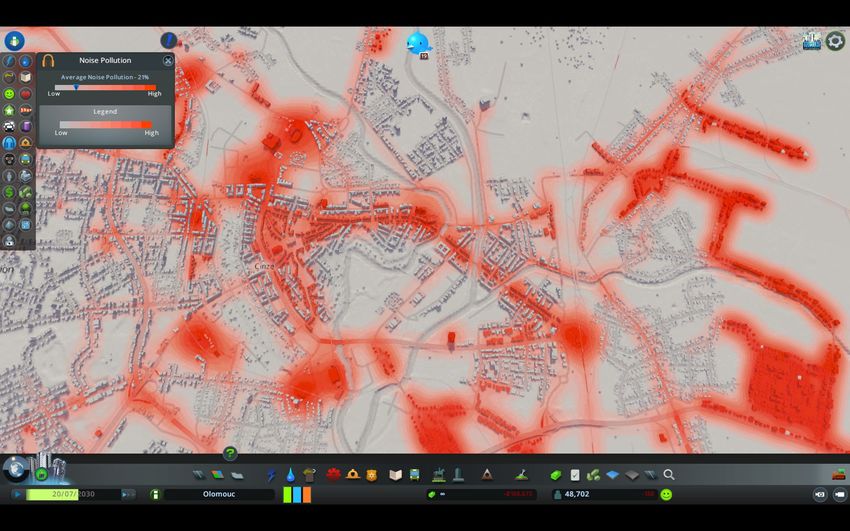
Task: Open the Zoning tool menu
Action: [217, 475]
